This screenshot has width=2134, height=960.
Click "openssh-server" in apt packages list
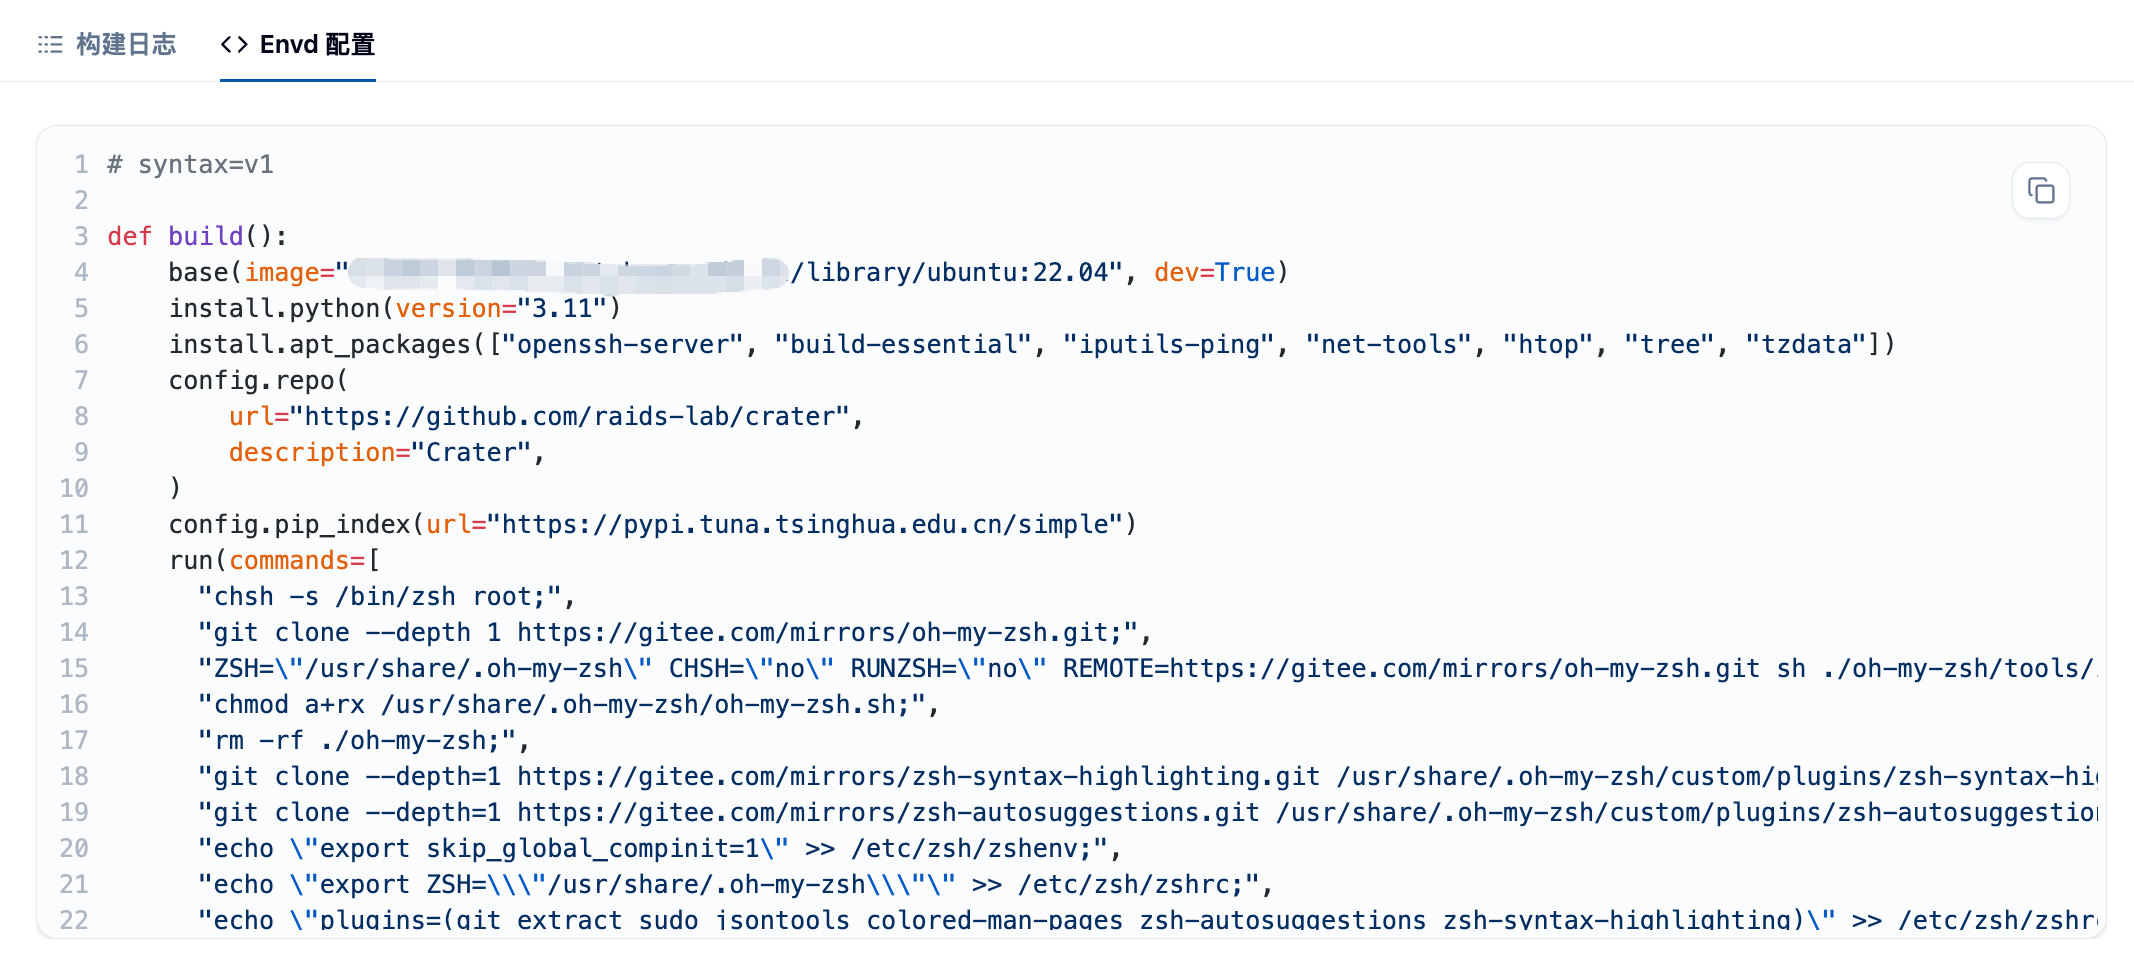pos(622,344)
